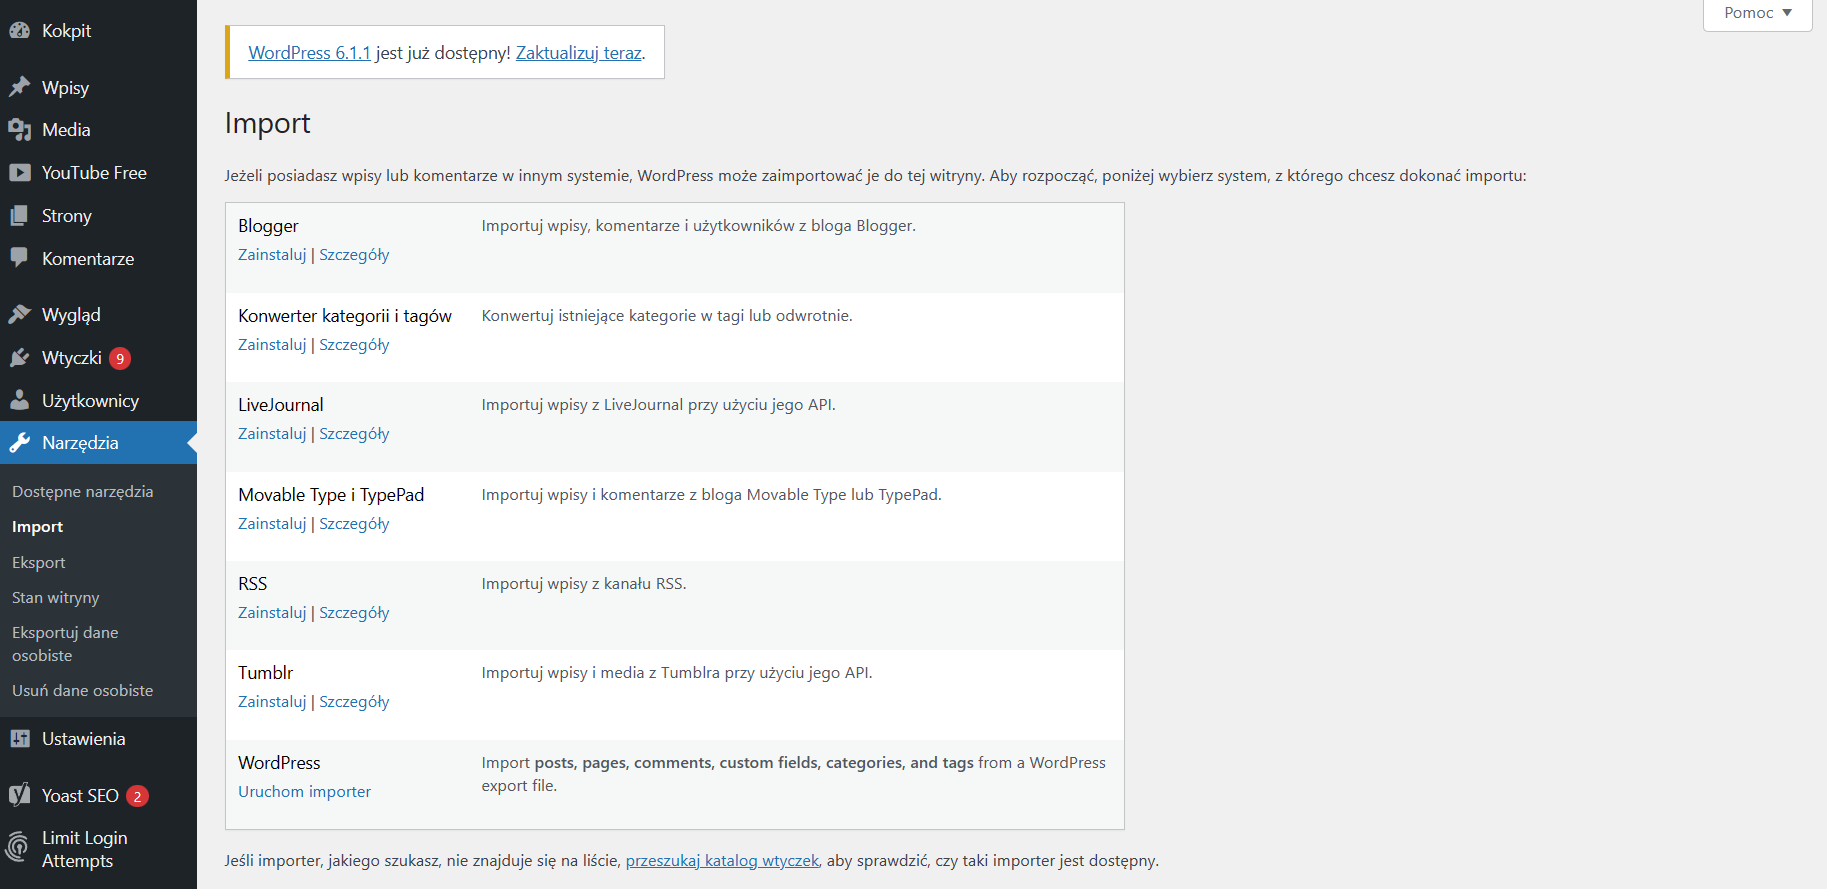
Task: Click the Wpisy pushpin icon
Action: point(19,88)
